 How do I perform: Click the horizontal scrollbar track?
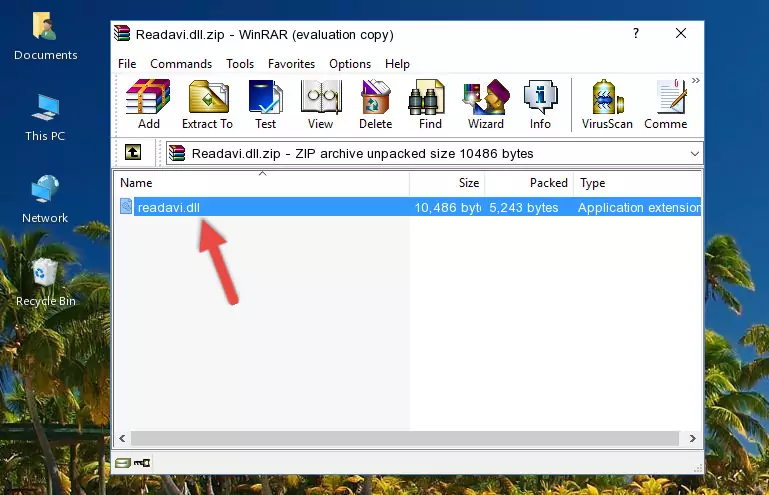tap(405, 438)
